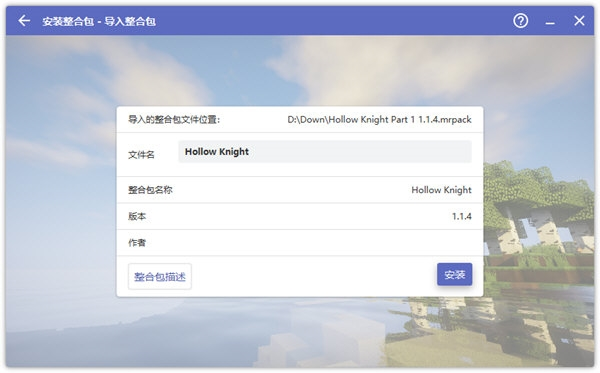Go back with the left arrow icon

(x=24, y=21)
